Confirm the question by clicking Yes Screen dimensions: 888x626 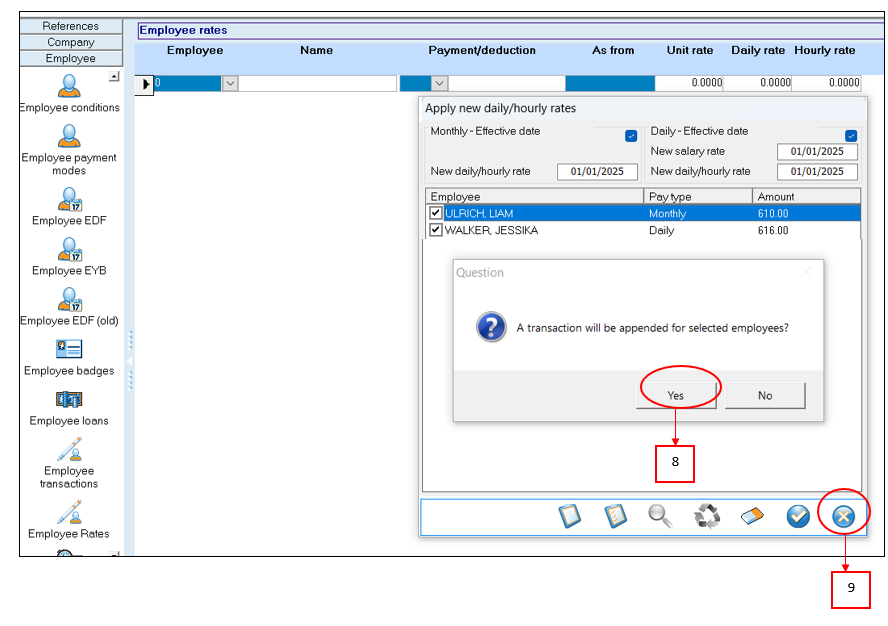point(676,395)
